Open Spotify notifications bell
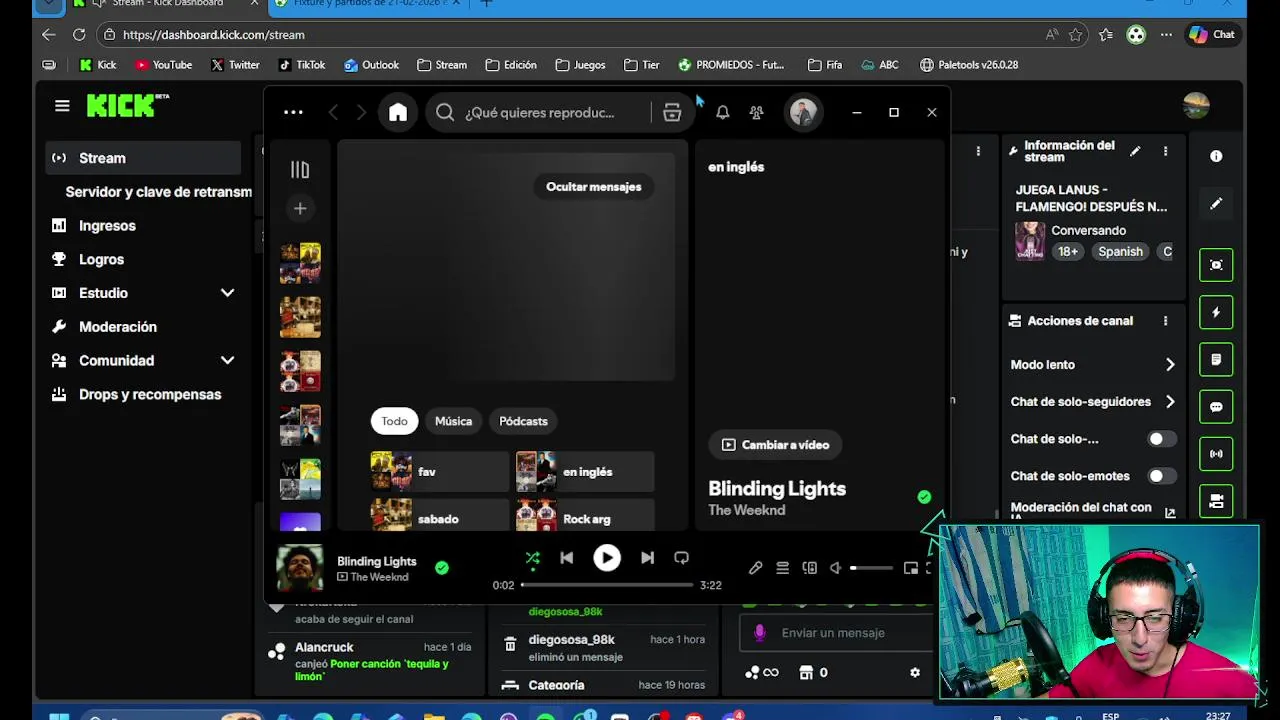1280x720 pixels. point(723,112)
